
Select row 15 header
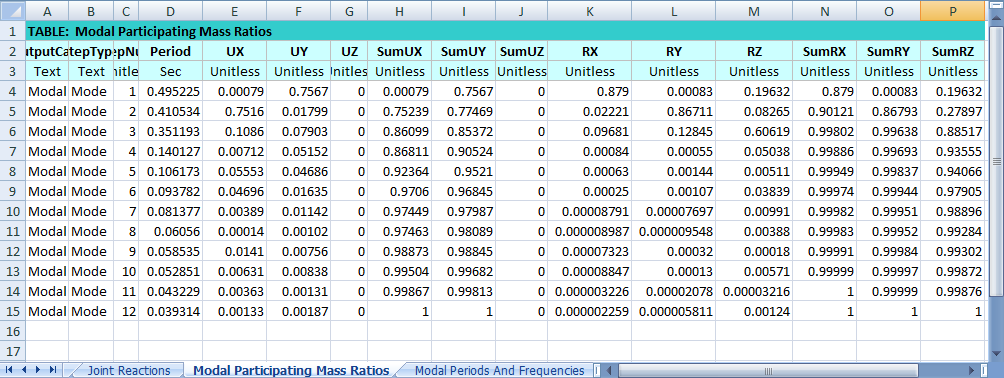point(13,311)
